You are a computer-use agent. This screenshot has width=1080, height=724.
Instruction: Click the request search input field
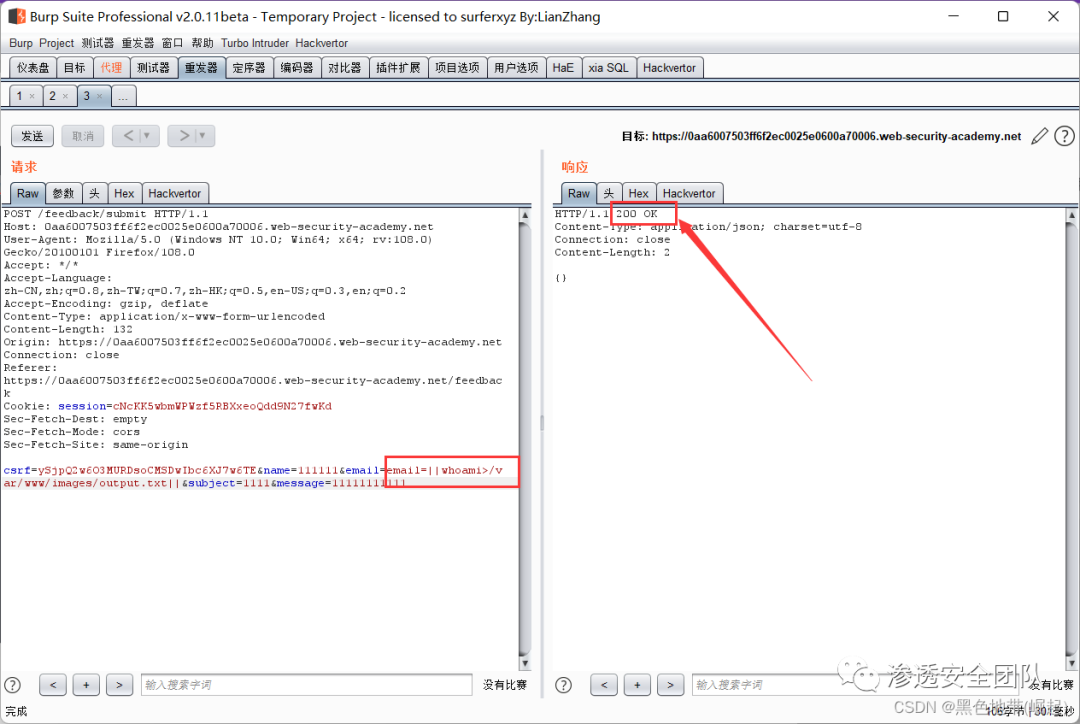307,685
